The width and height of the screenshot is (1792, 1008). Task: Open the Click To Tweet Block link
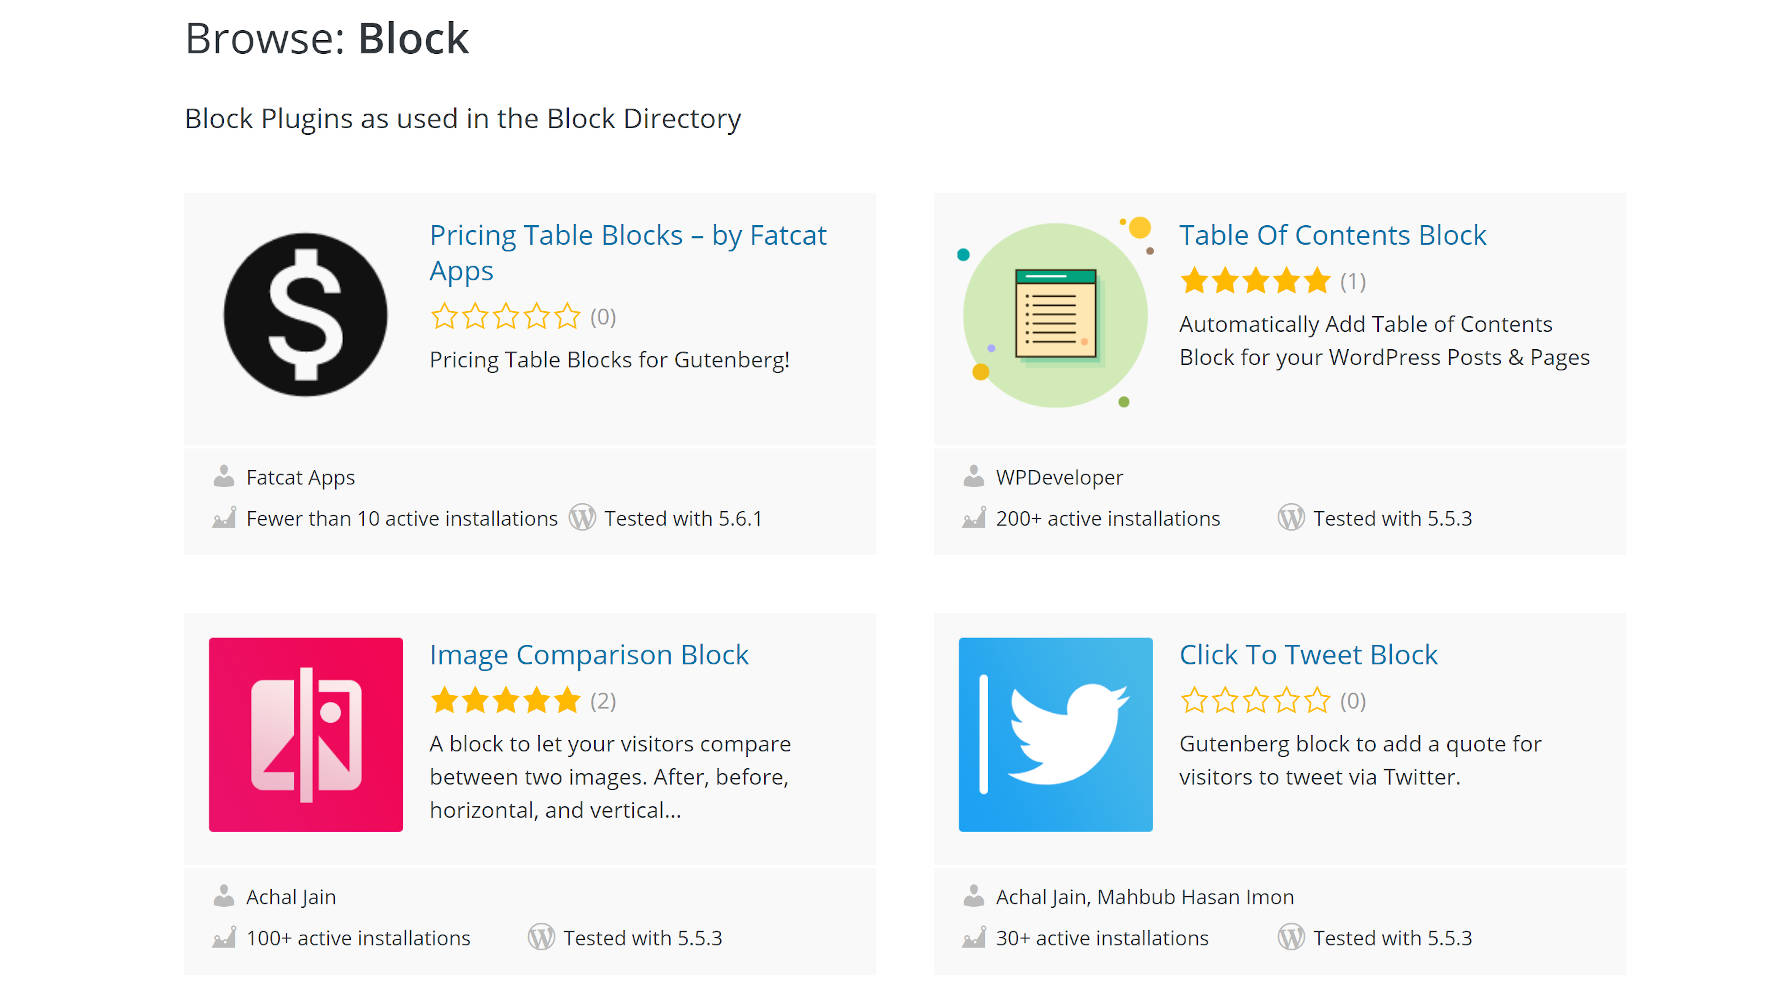coord(1310,654)
